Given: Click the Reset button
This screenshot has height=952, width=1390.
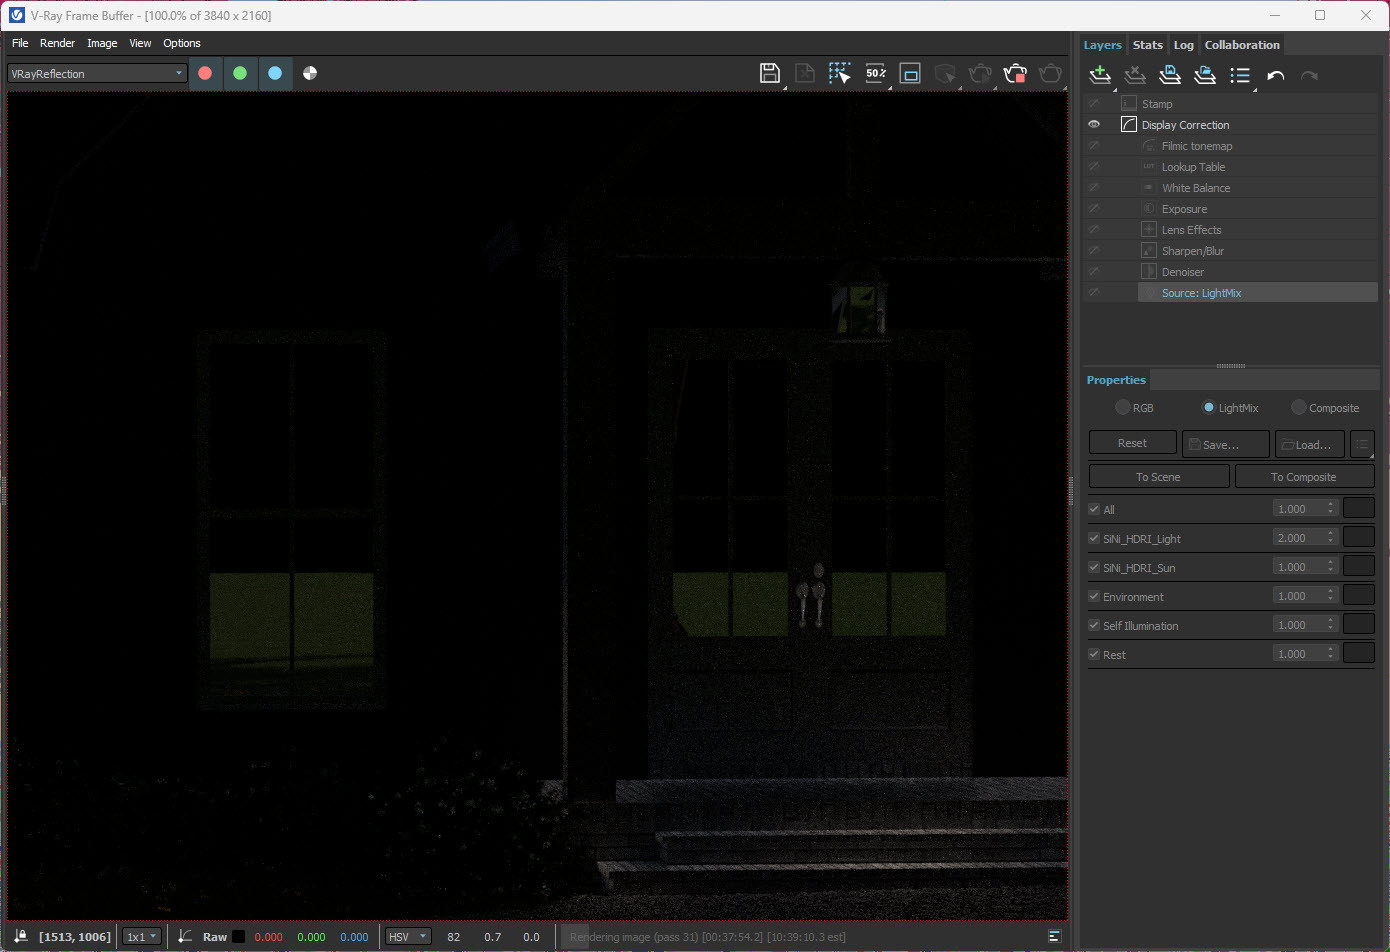Looking at the screenshot, I should pos(1132,443).
